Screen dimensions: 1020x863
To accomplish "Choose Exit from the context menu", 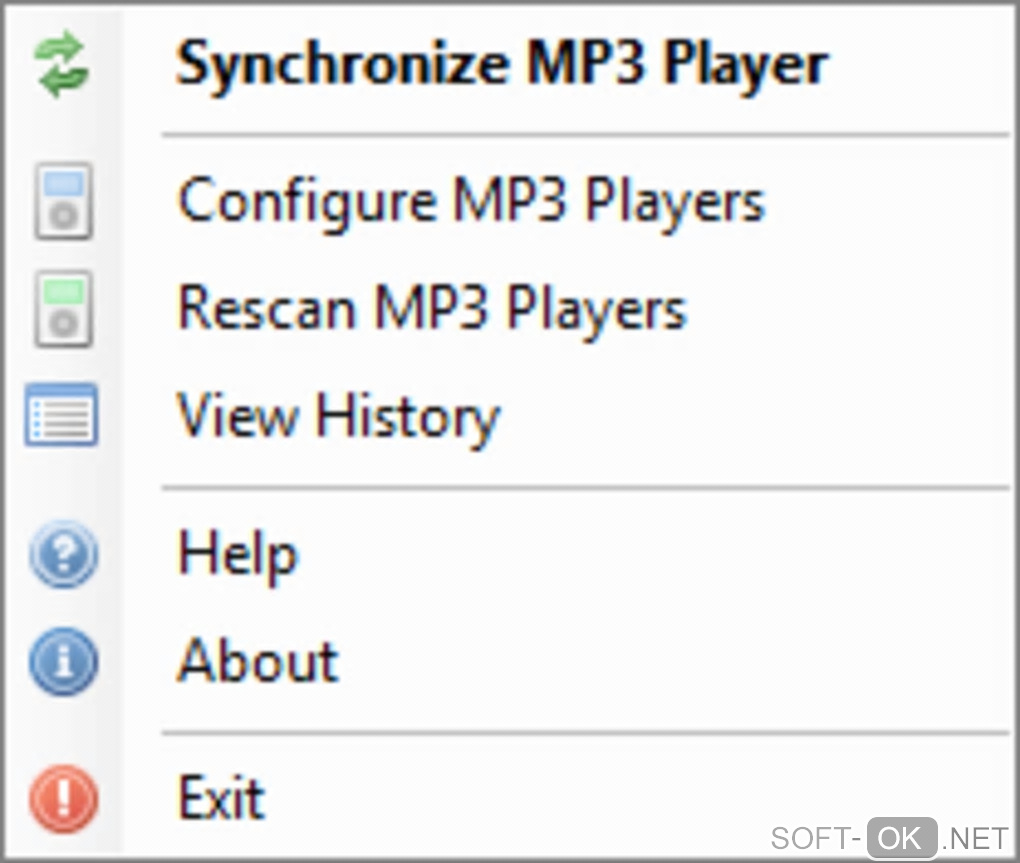I will tap(221, 798).
